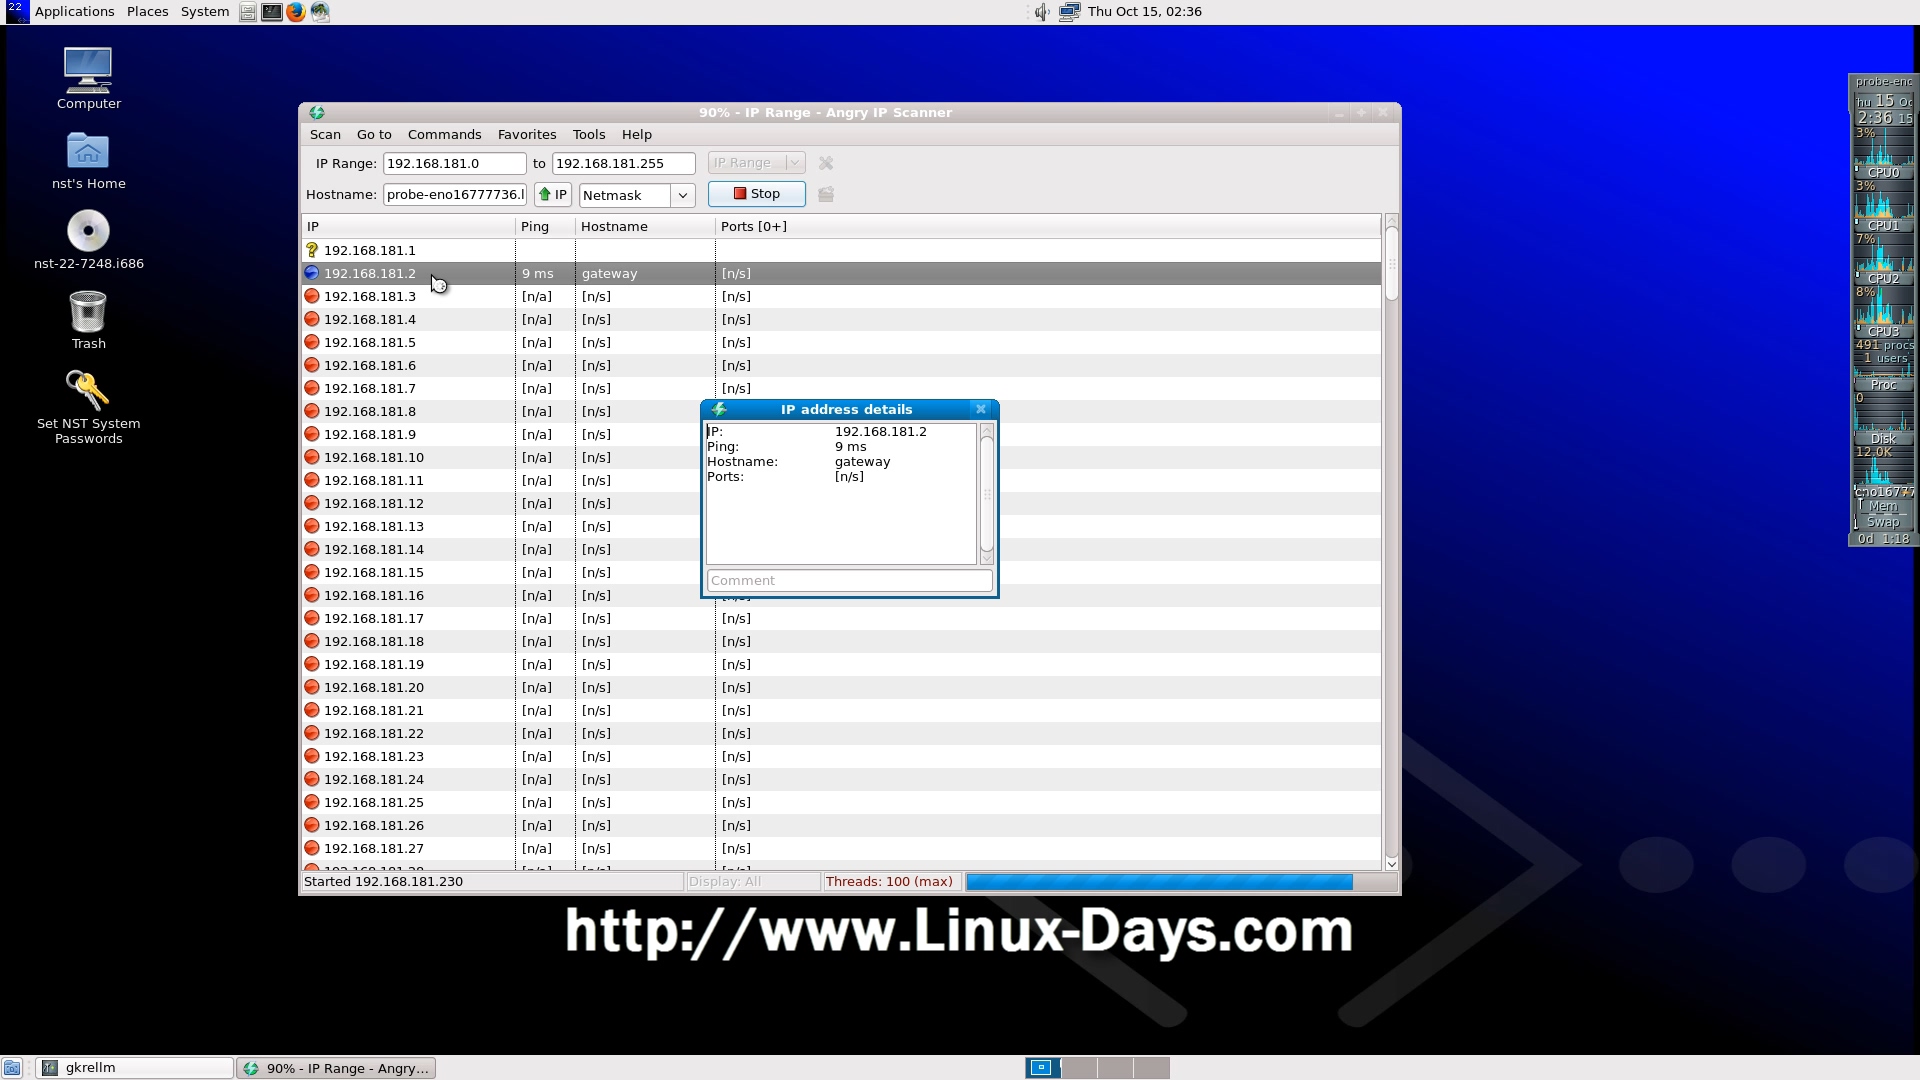Image resolution: width=1920 pixels, height=1080 pixels.
Task: Open nst's Home folder icon
Action: click(x=88, y=160)
